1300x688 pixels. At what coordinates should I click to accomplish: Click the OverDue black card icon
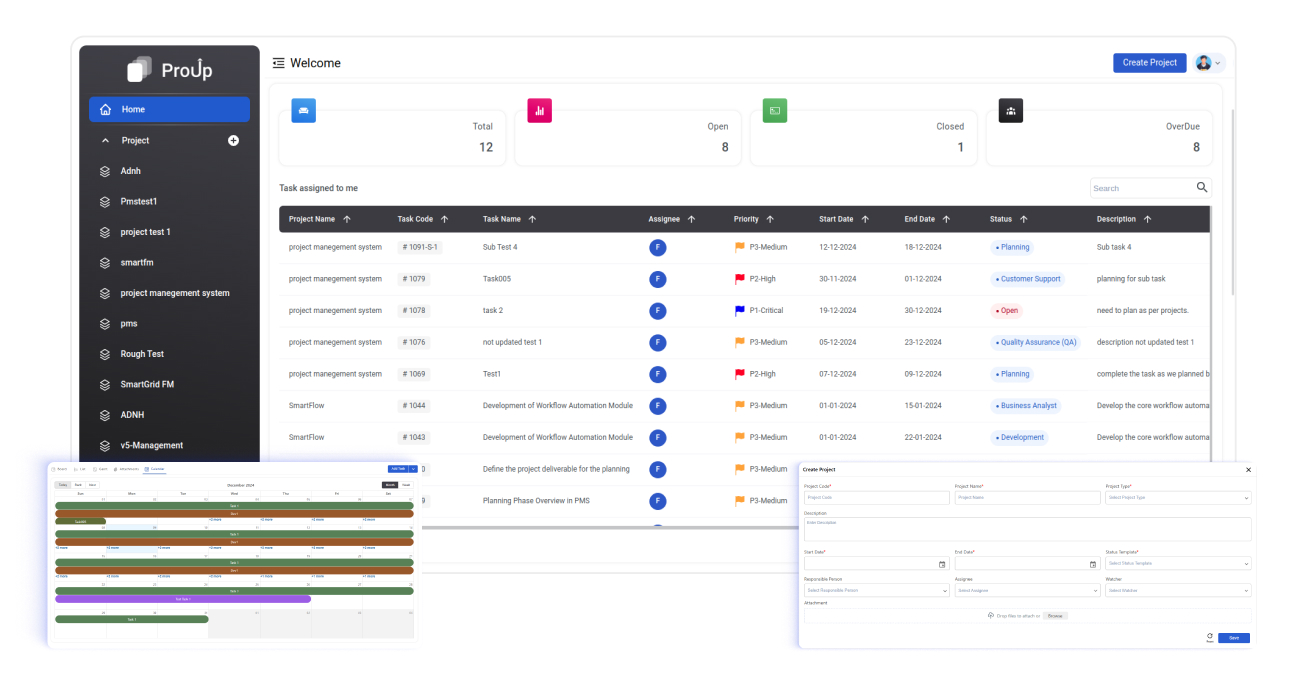(1010, 110)
